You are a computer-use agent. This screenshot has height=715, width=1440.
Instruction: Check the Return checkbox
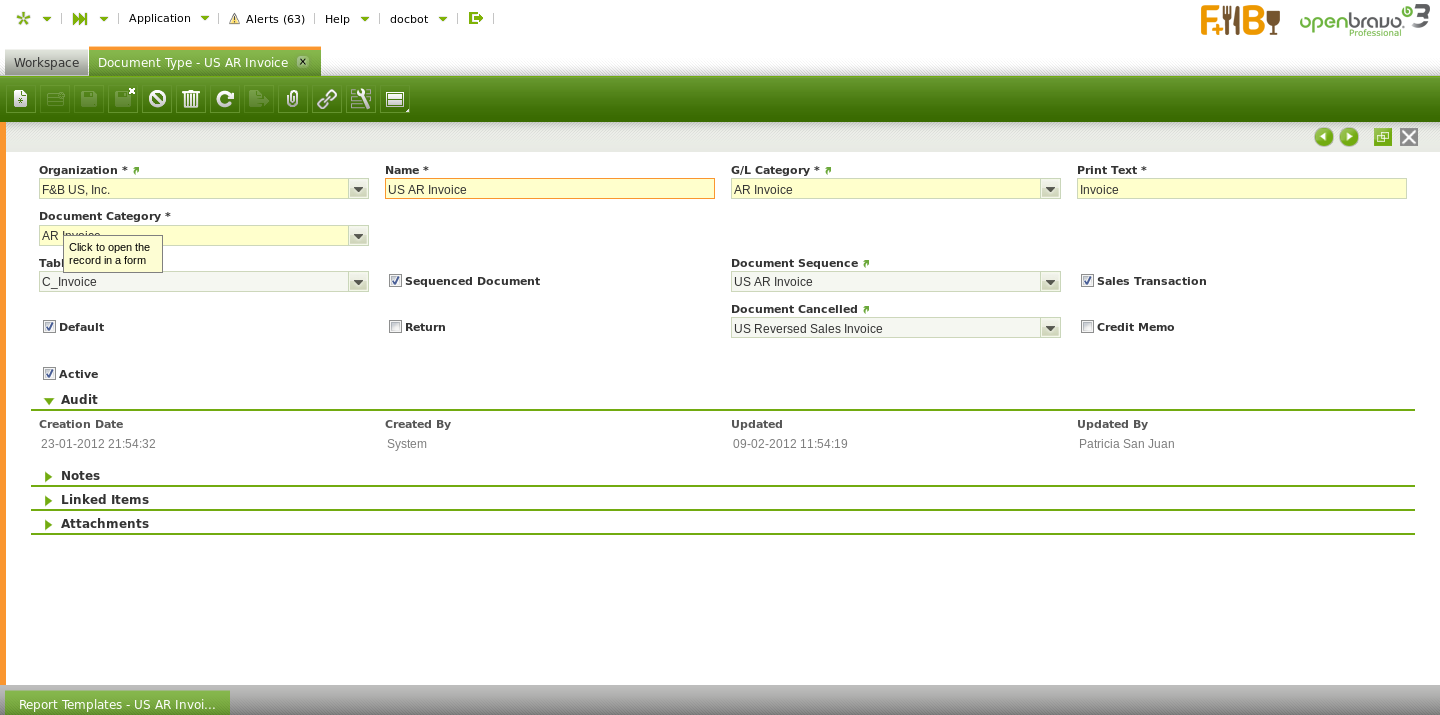coord(396,327)
